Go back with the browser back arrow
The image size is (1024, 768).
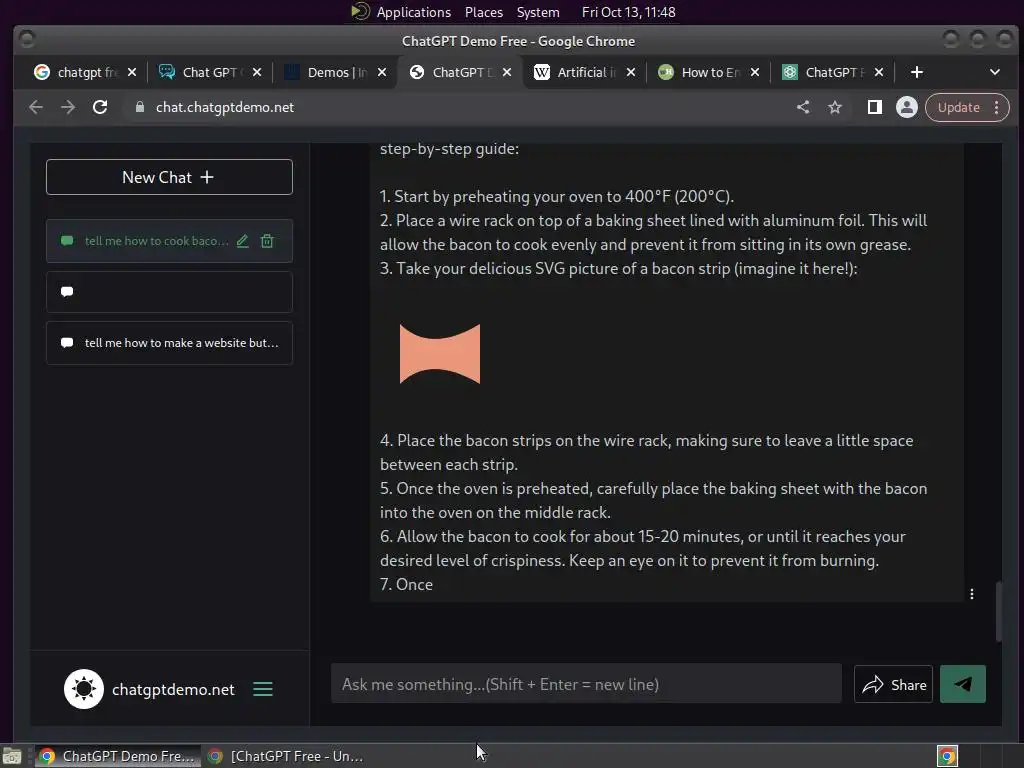(36, 107)
